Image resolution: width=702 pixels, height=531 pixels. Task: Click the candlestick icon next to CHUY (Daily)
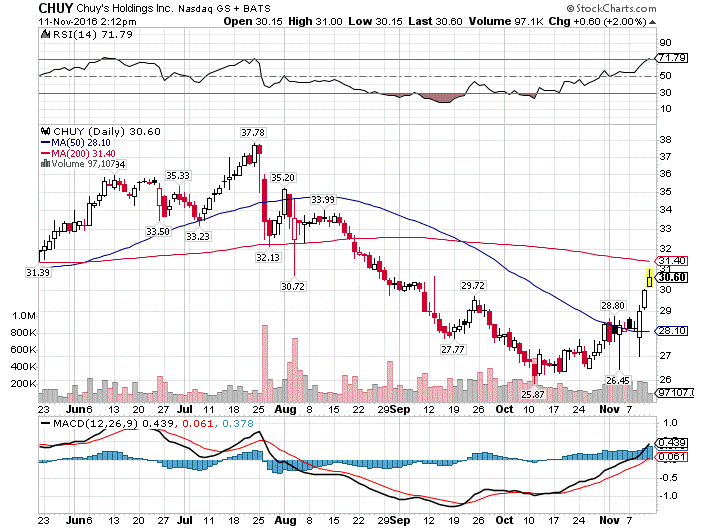pyautogui.click(x=45, y=131)
